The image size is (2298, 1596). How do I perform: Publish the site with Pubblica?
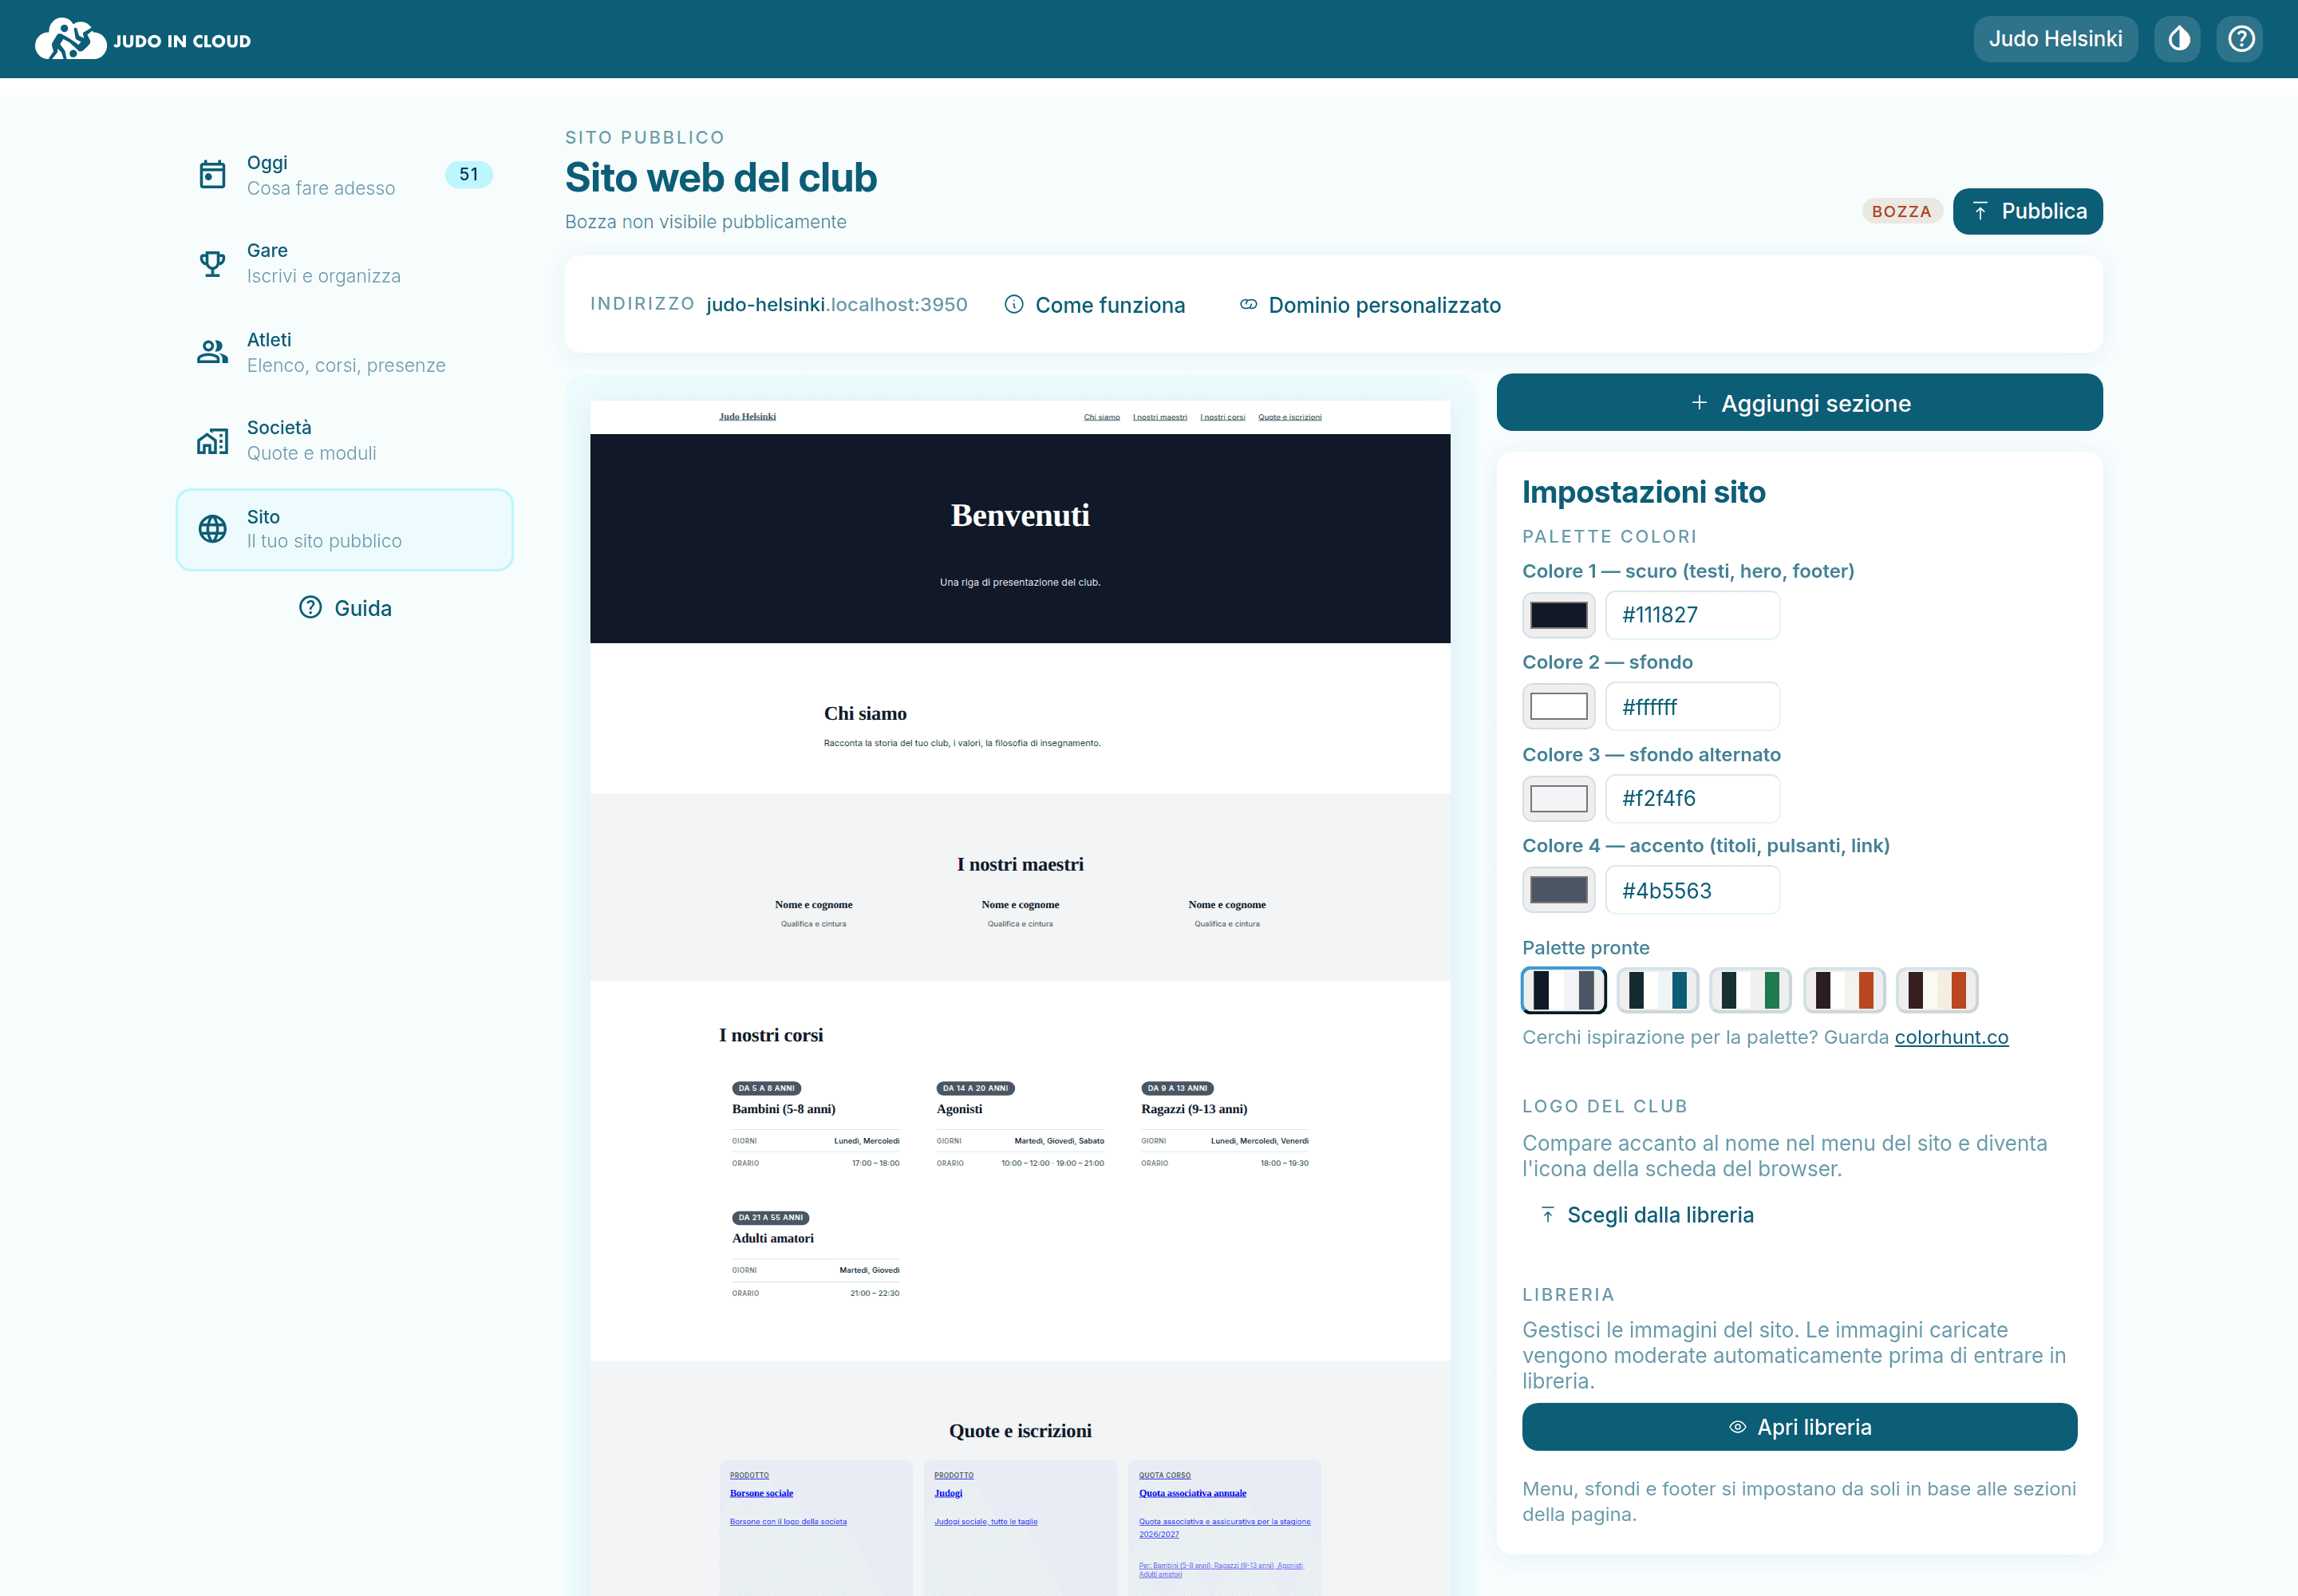[x=2027, y=212]
